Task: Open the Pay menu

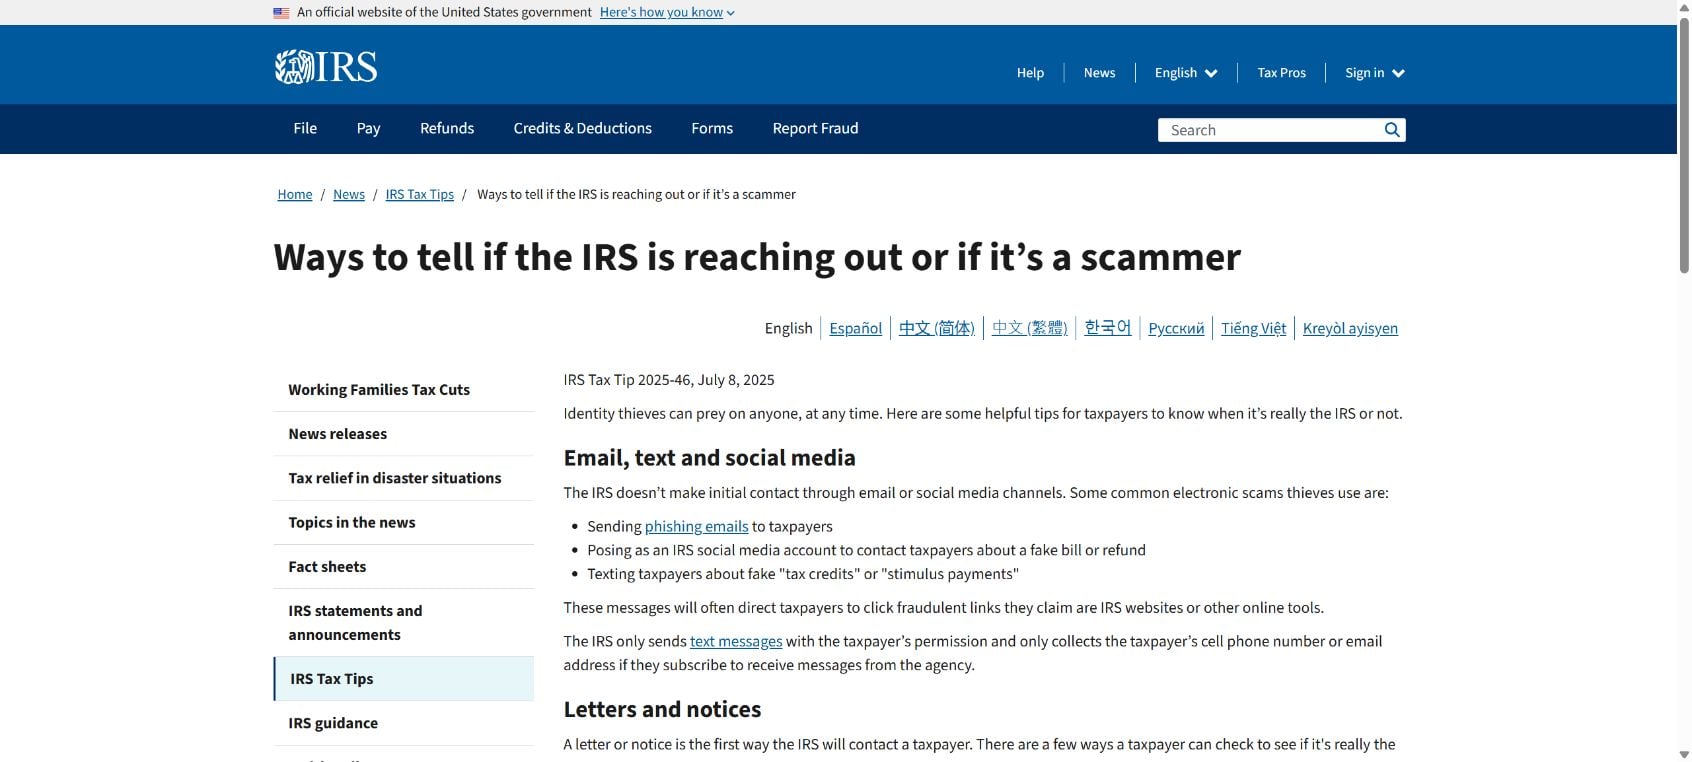Action: tap(368, 128)
